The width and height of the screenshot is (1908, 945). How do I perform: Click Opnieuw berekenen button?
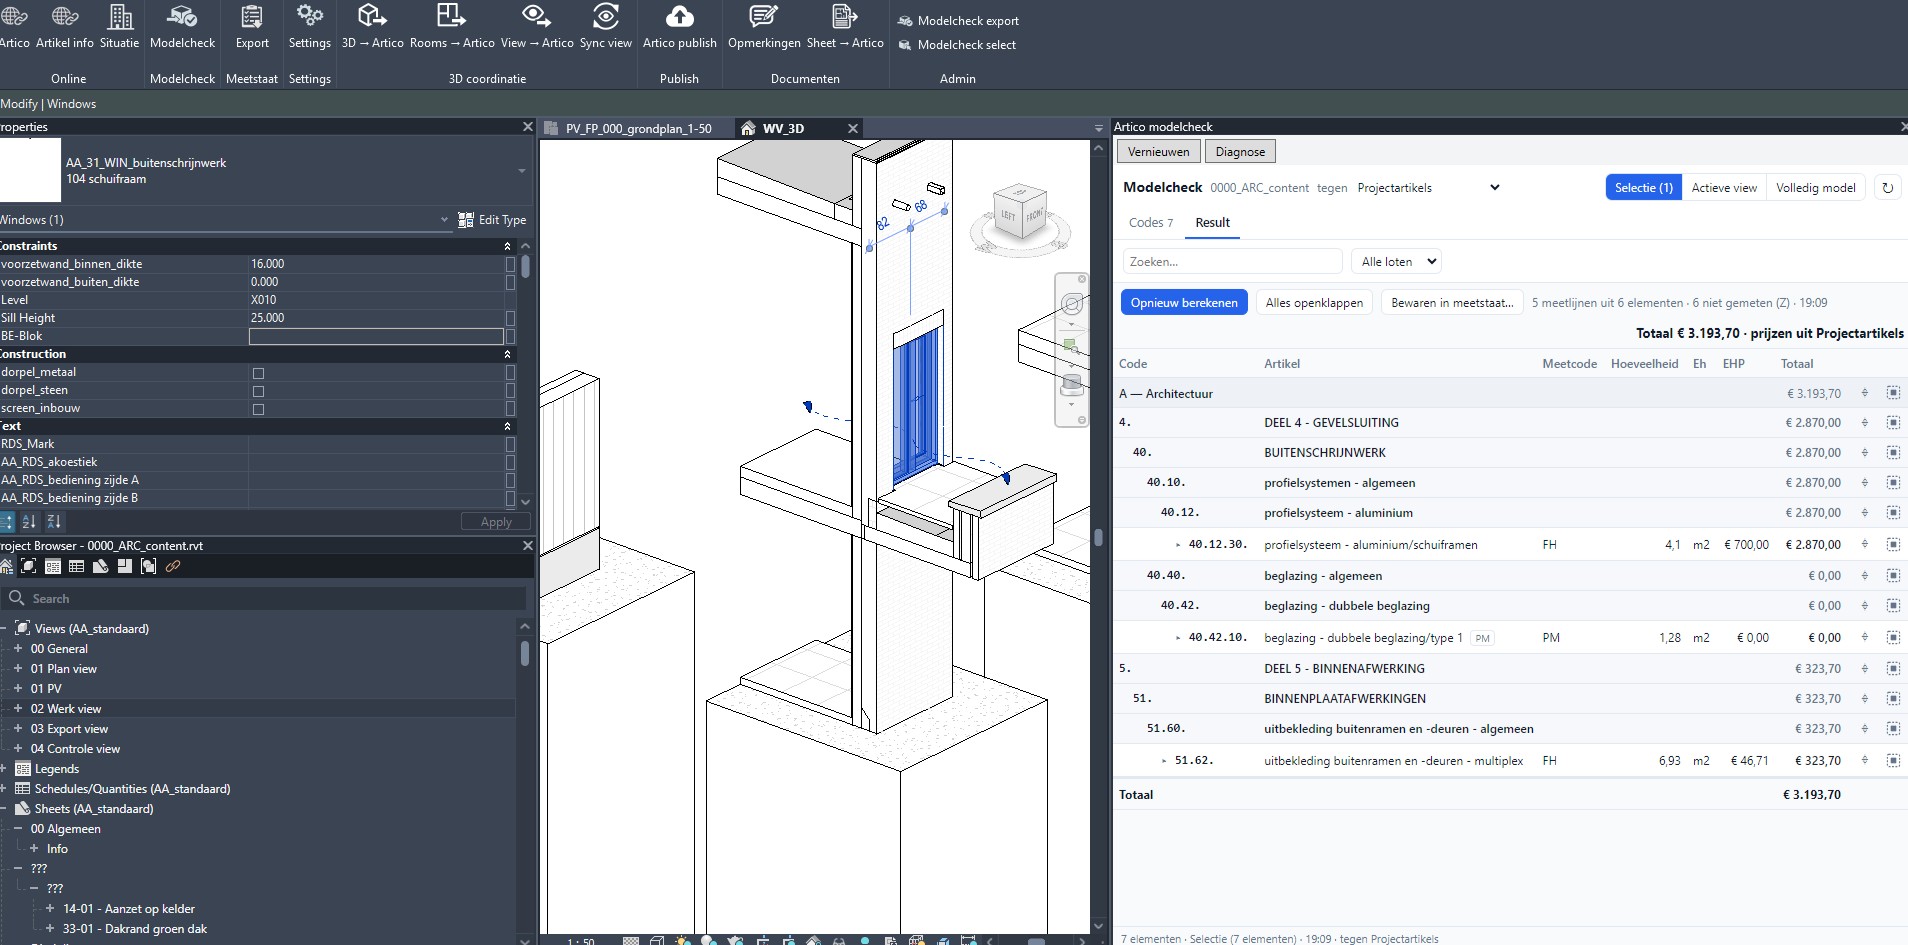pos(1184,302)
